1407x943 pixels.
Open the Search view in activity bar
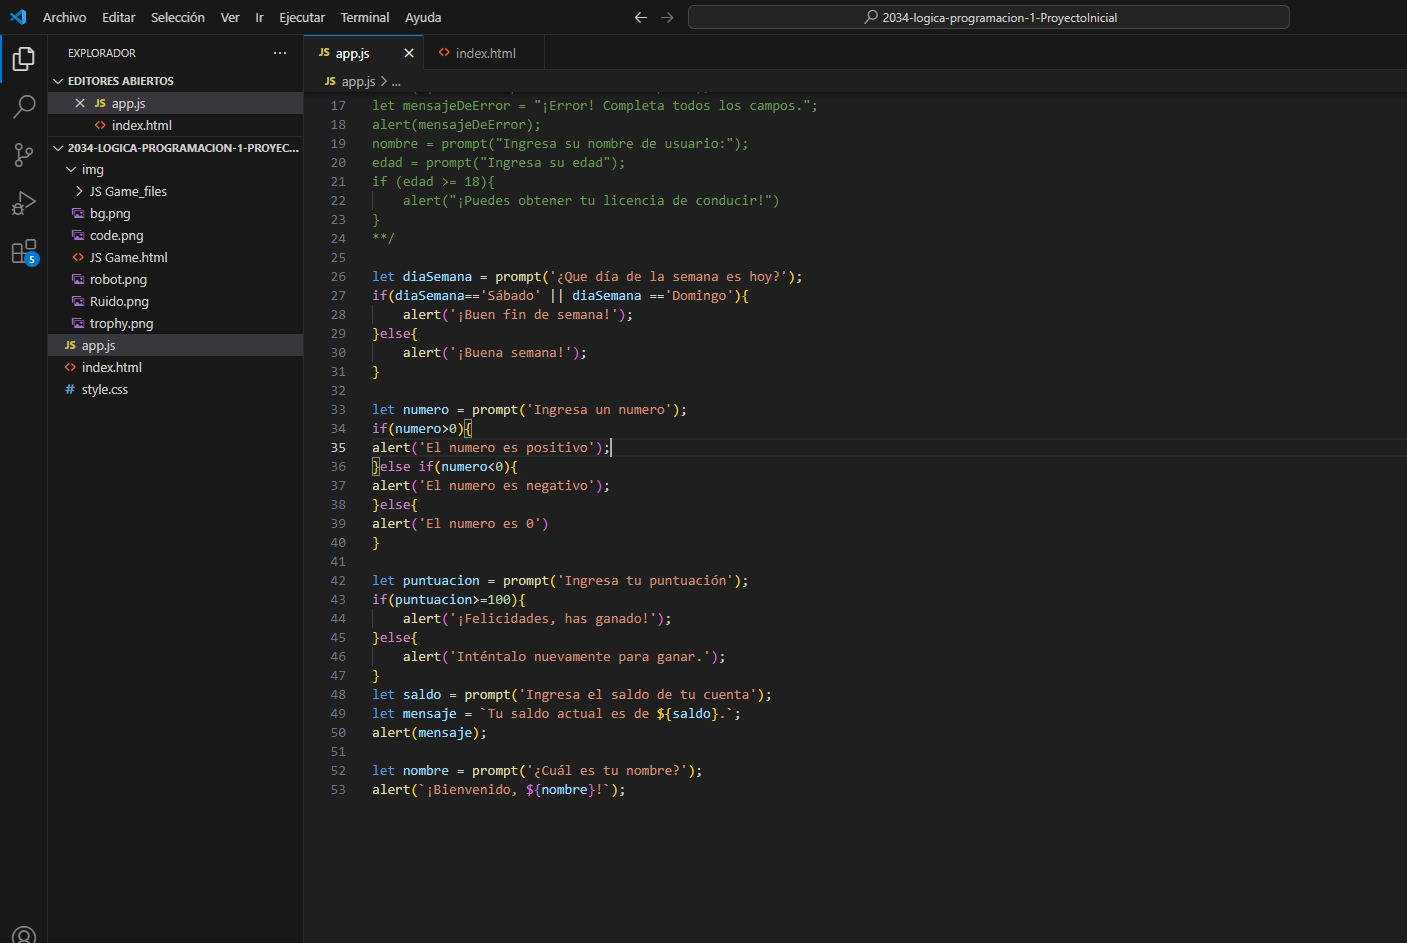click(x=24, y=107)
